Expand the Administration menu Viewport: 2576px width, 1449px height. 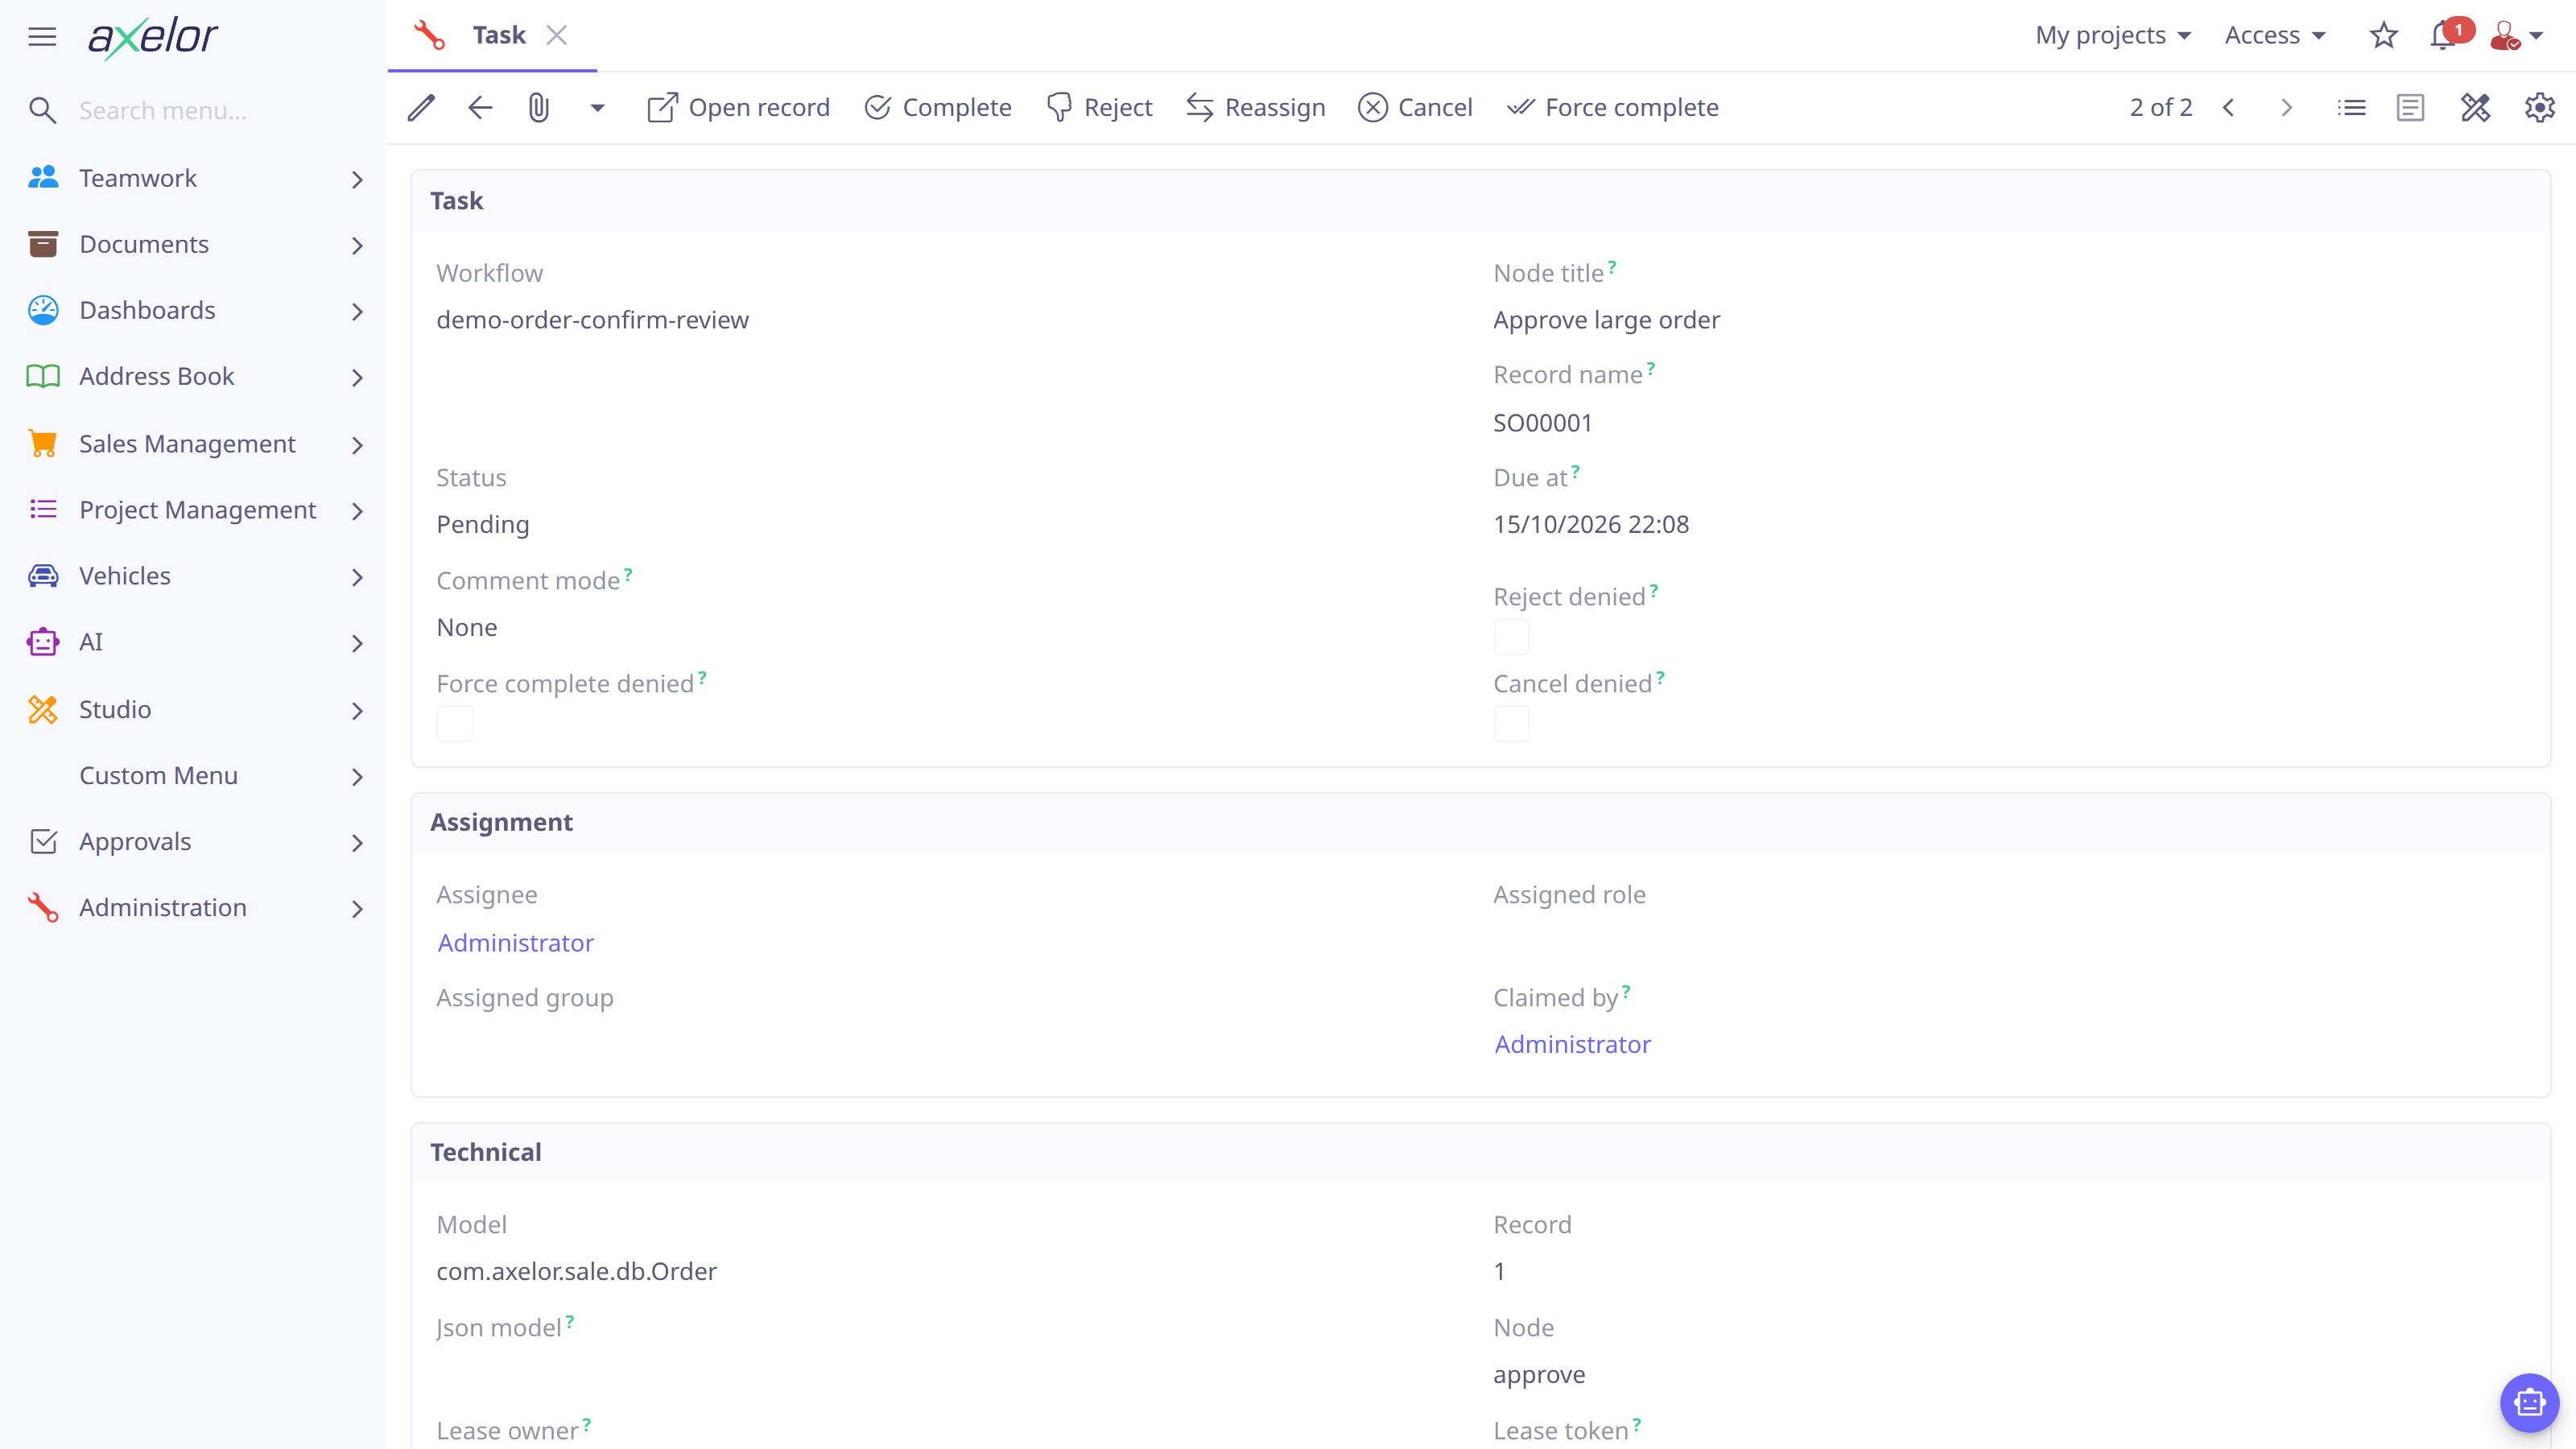click(194, 907)
